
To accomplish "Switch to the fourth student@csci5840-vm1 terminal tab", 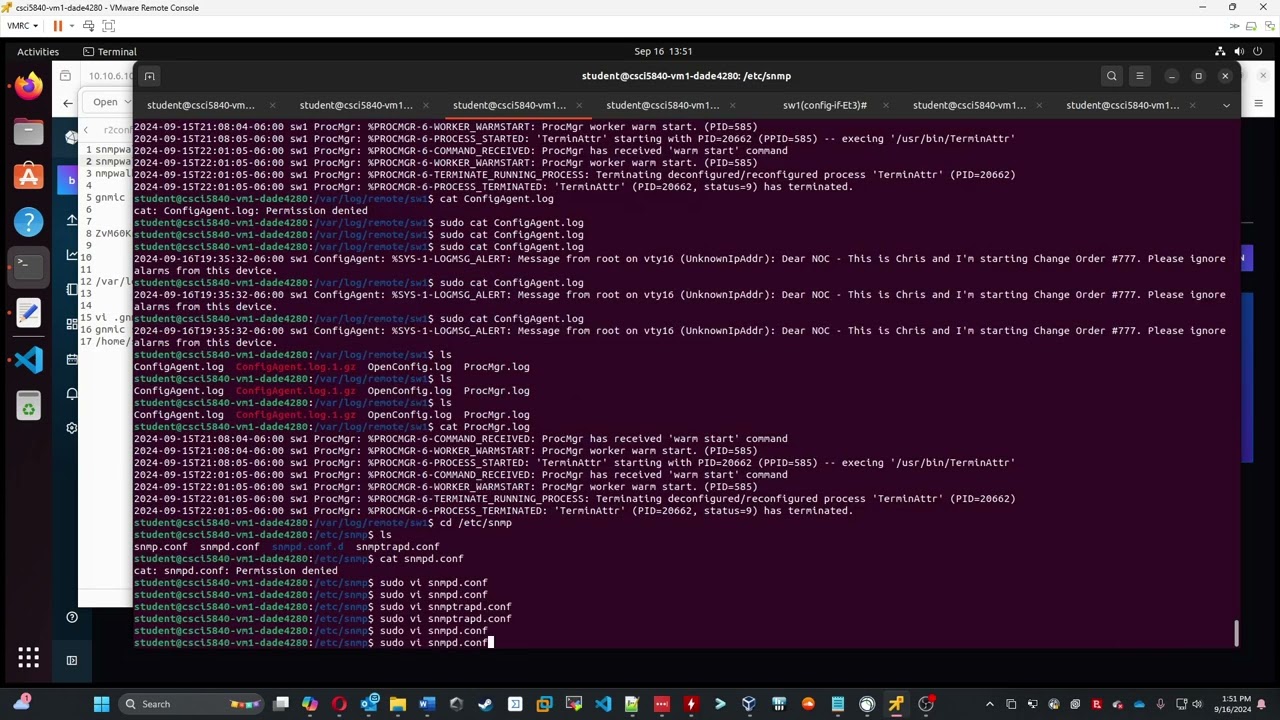I will pos(662,105).
